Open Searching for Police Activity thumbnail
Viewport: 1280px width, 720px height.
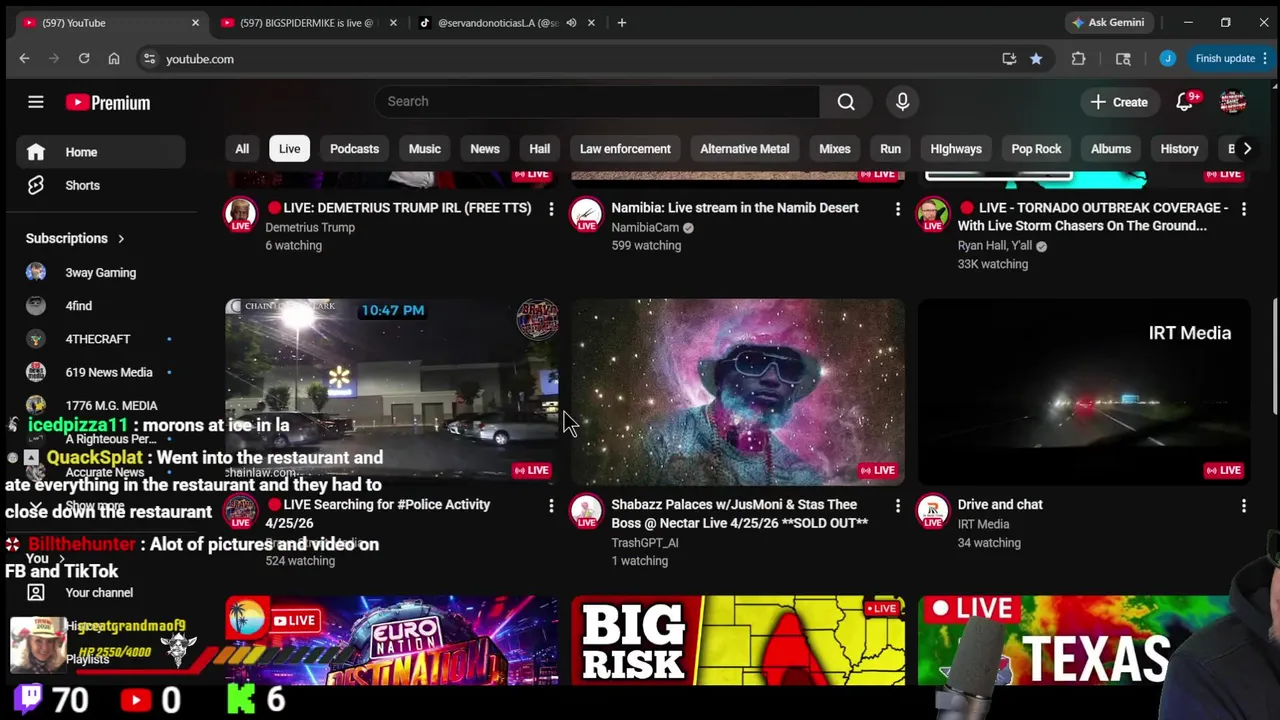coord(392,392)
